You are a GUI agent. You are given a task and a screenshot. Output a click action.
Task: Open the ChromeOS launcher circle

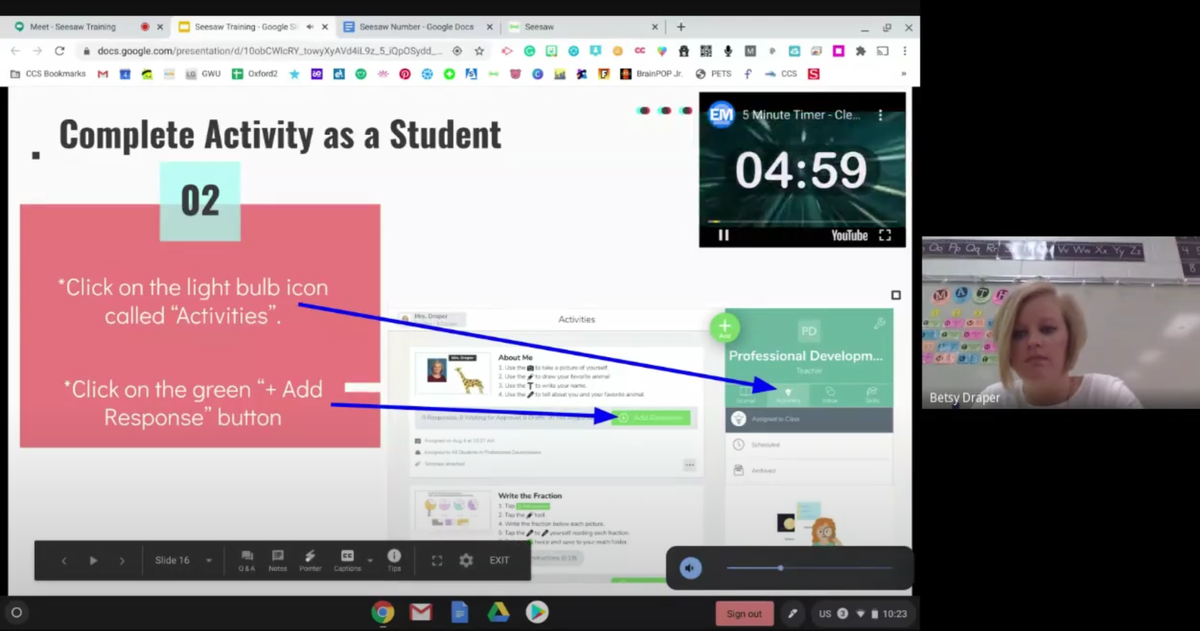(16, 613)
